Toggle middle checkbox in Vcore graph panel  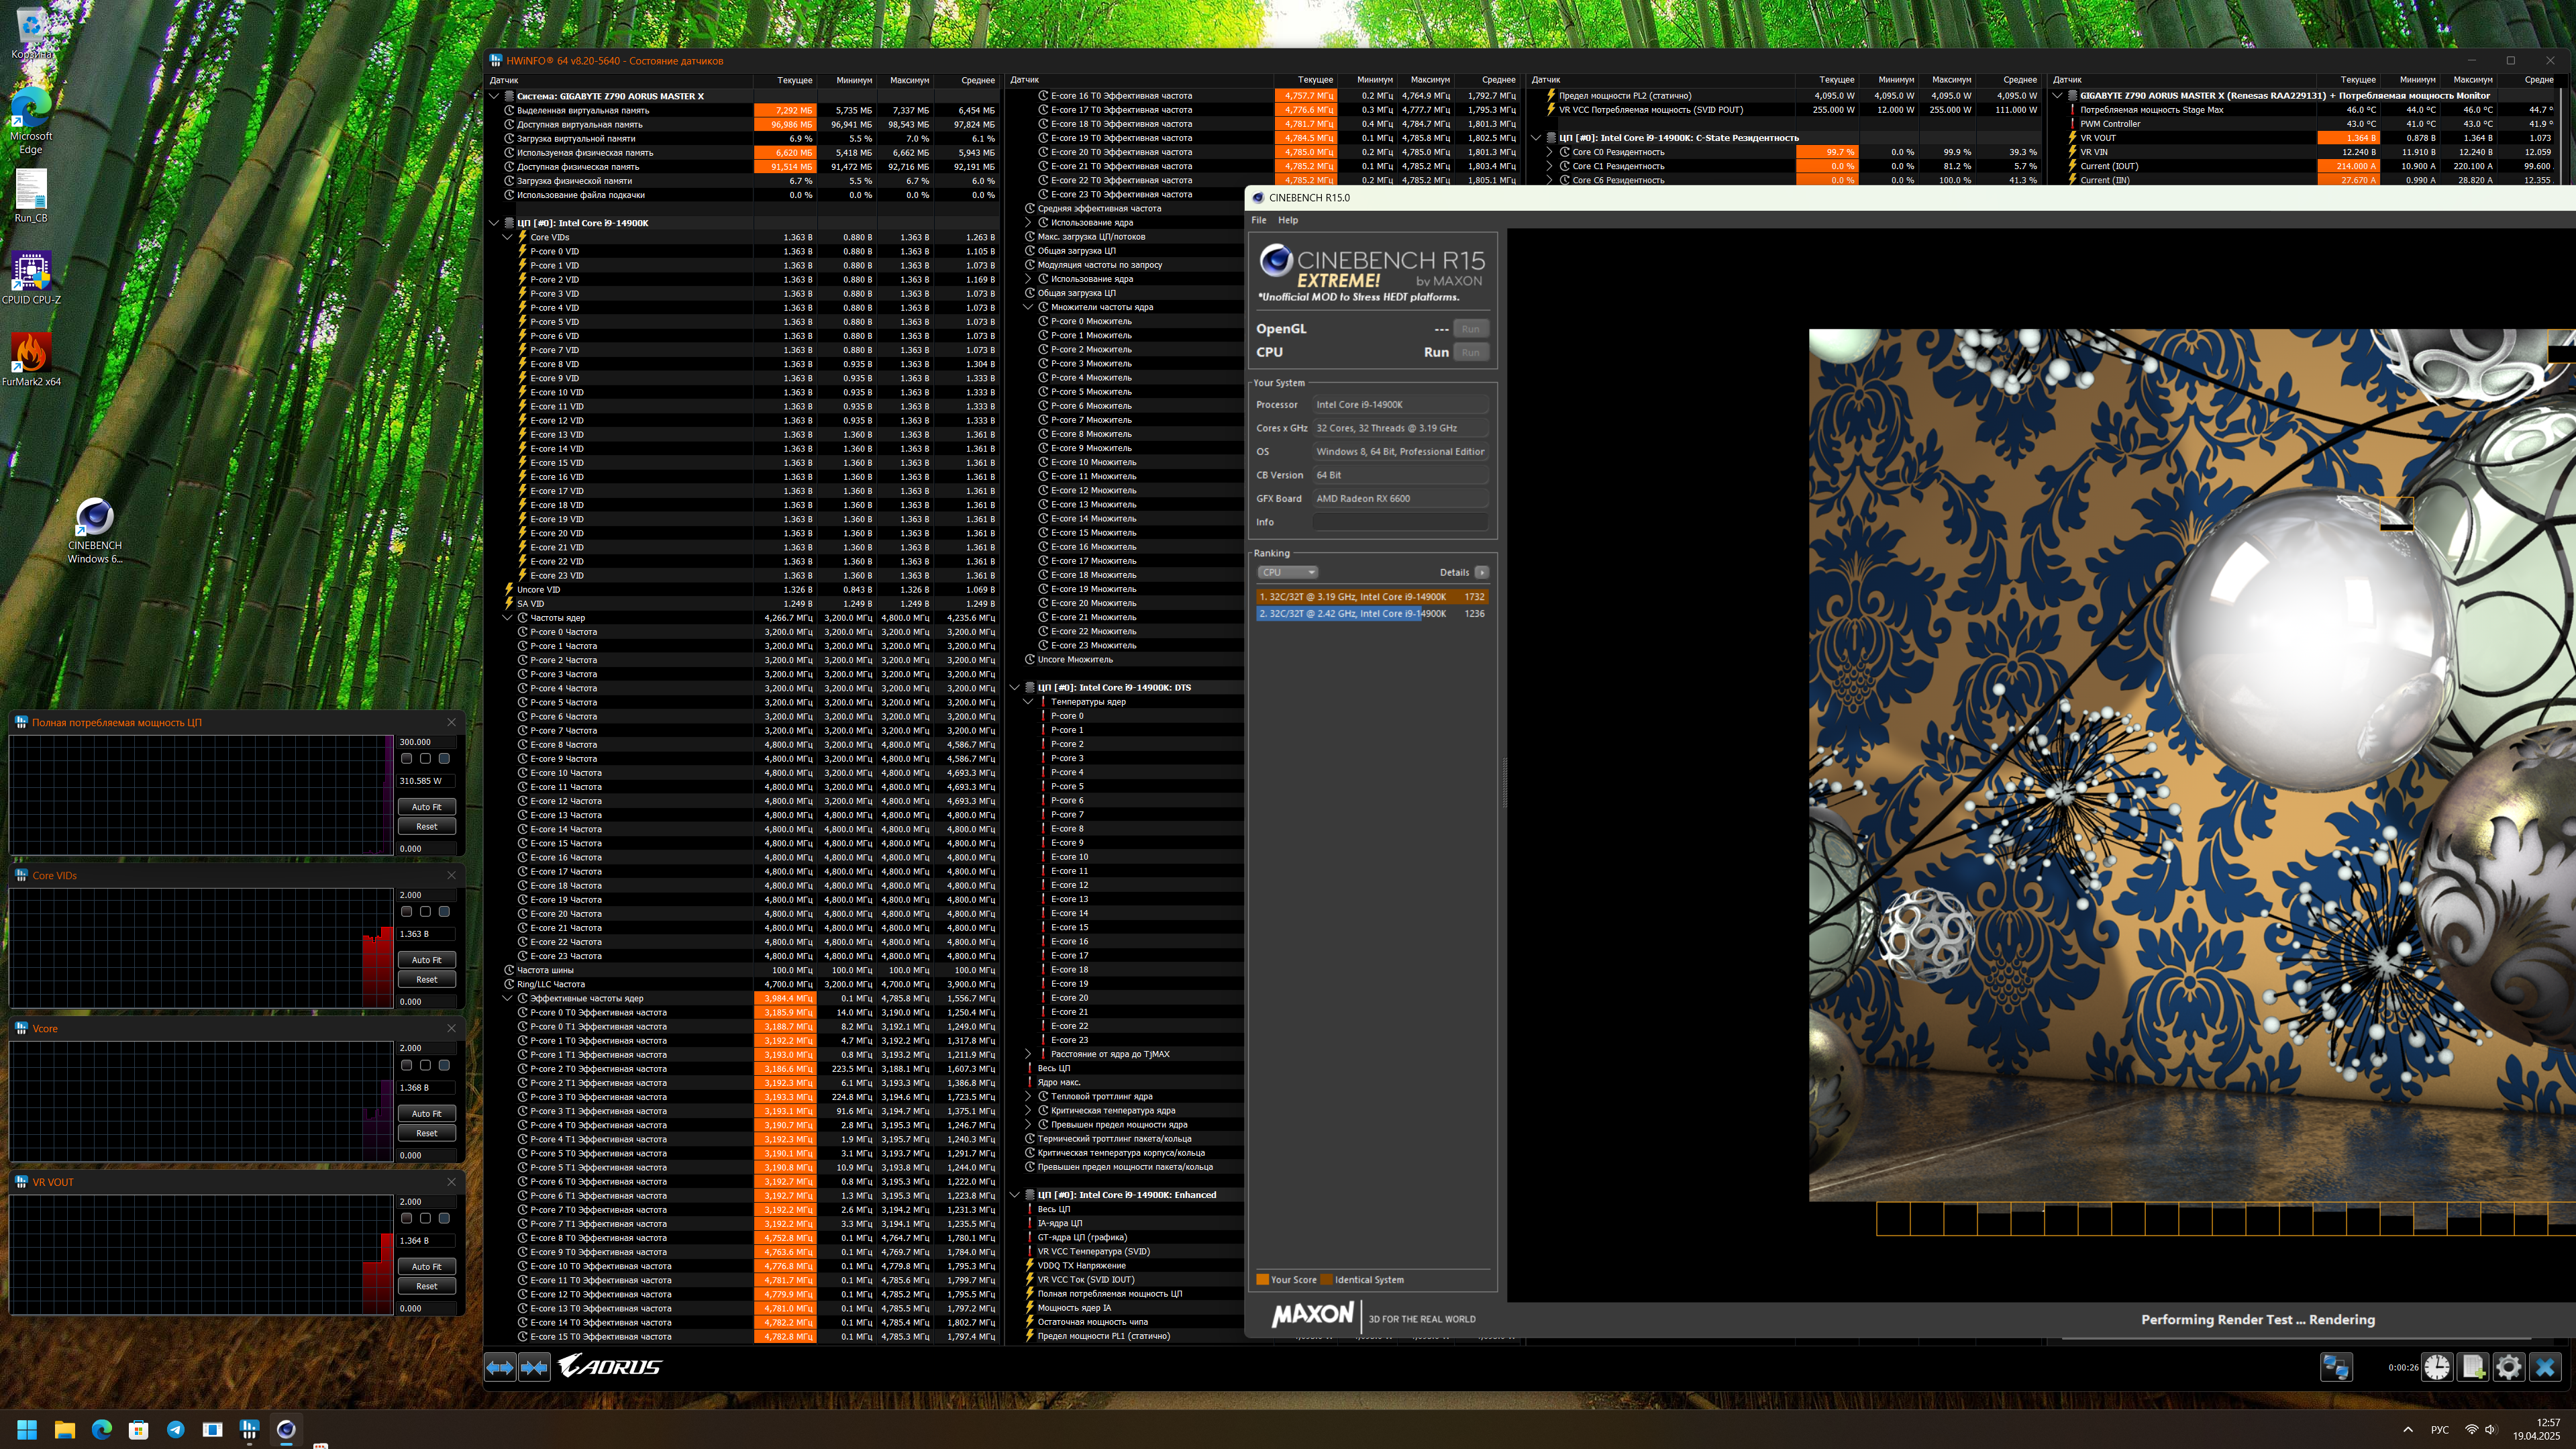click(425, 1065)
